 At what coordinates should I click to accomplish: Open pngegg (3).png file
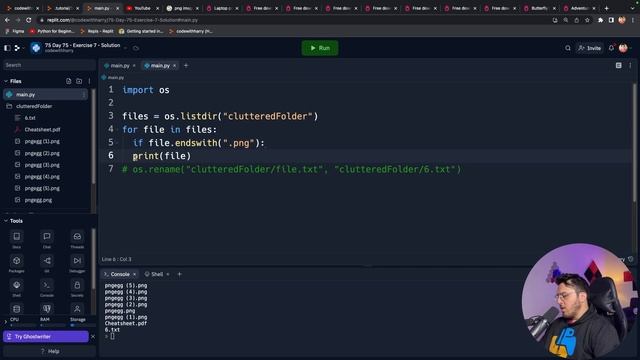point(42,165)
